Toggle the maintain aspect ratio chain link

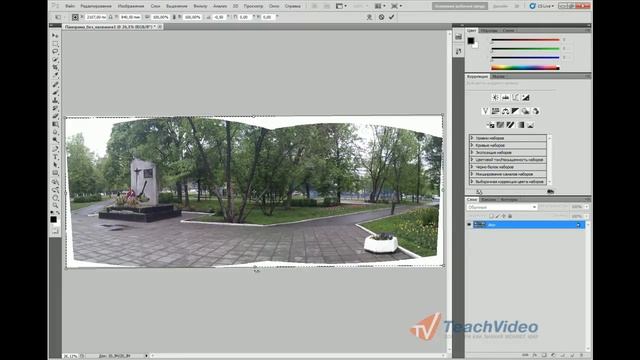[x=174, y=17]
